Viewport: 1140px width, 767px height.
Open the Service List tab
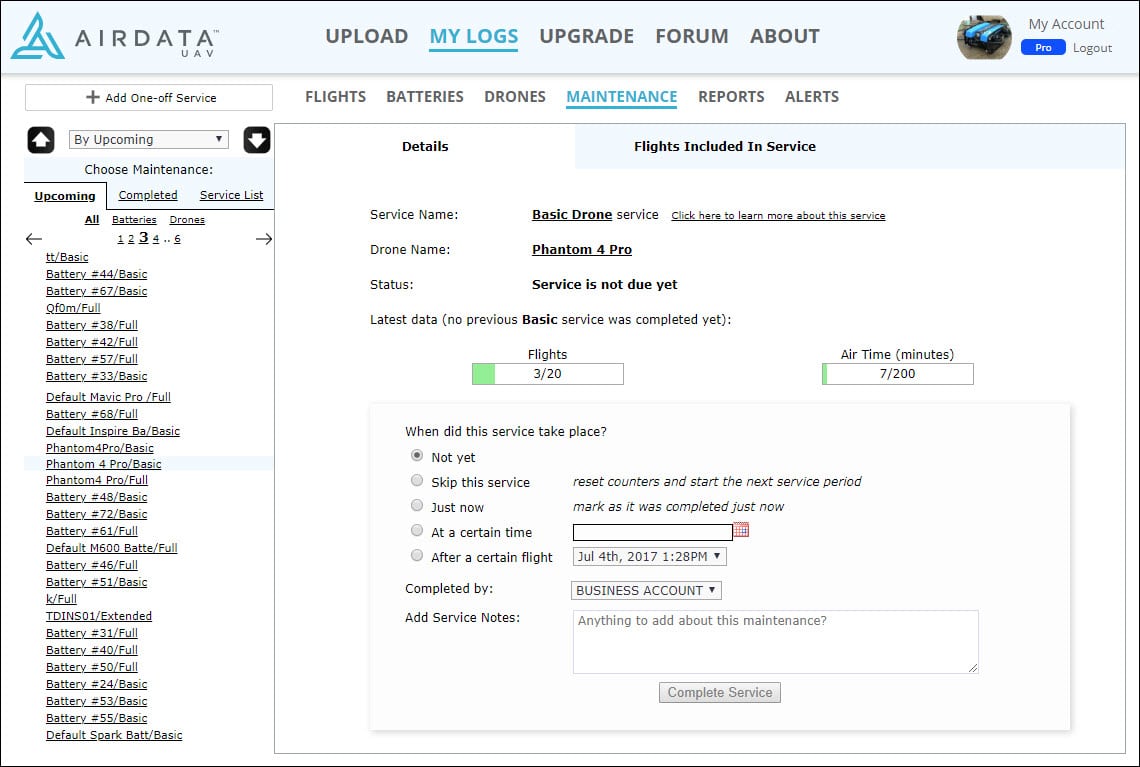point(231,195)
